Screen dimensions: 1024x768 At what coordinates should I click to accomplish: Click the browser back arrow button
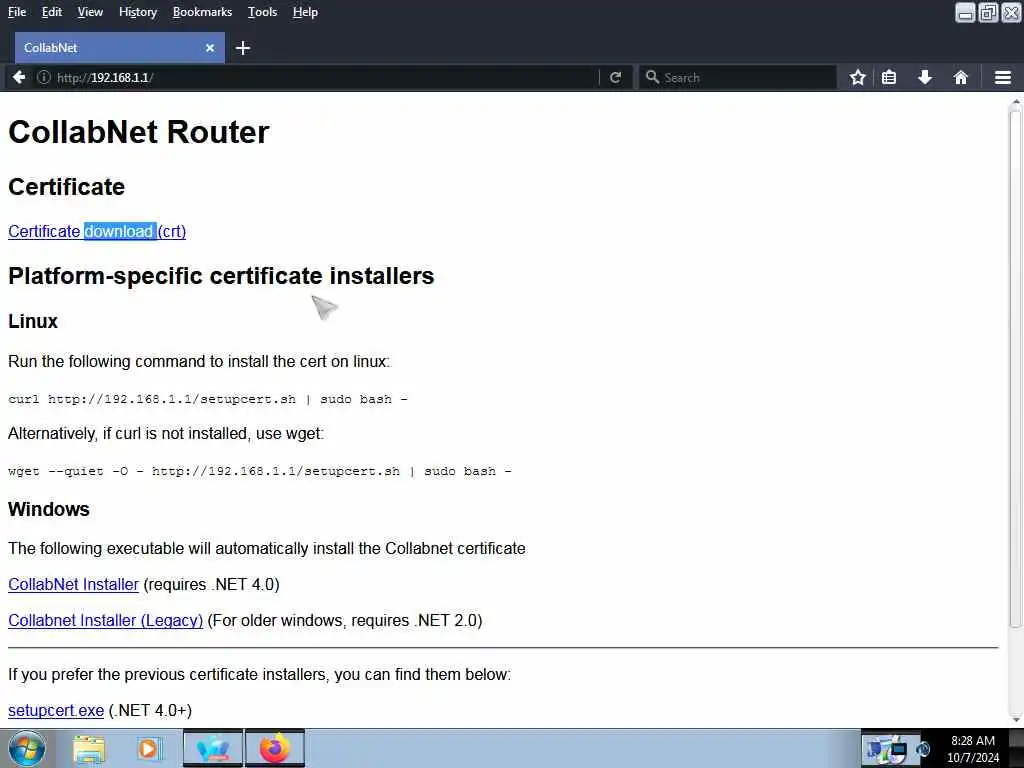click(19, 77)
